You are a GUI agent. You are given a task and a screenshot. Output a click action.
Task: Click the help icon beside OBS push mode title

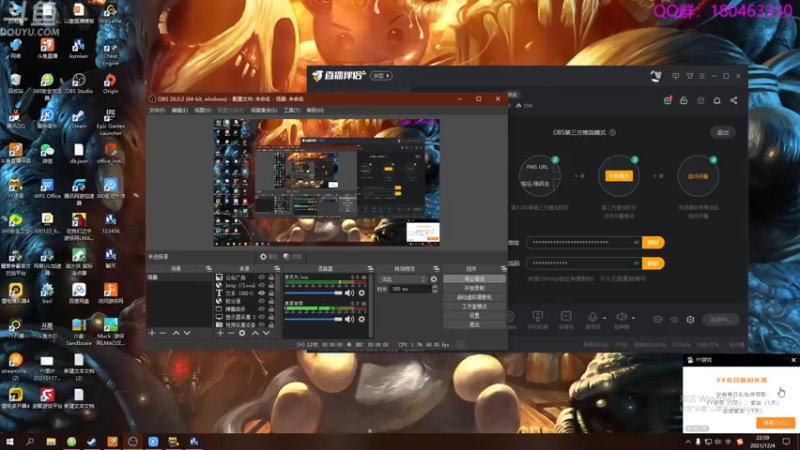click(x=612, y=132)
